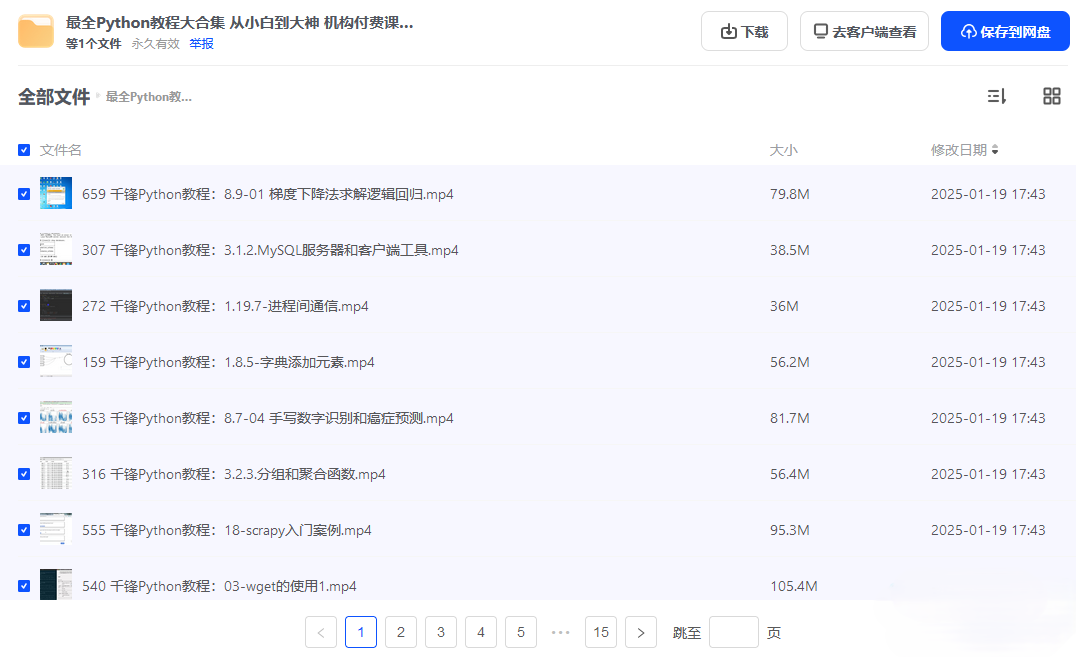
Task: Uncheck the 540 wget的使用1 file checkbox
Action: 24,586
